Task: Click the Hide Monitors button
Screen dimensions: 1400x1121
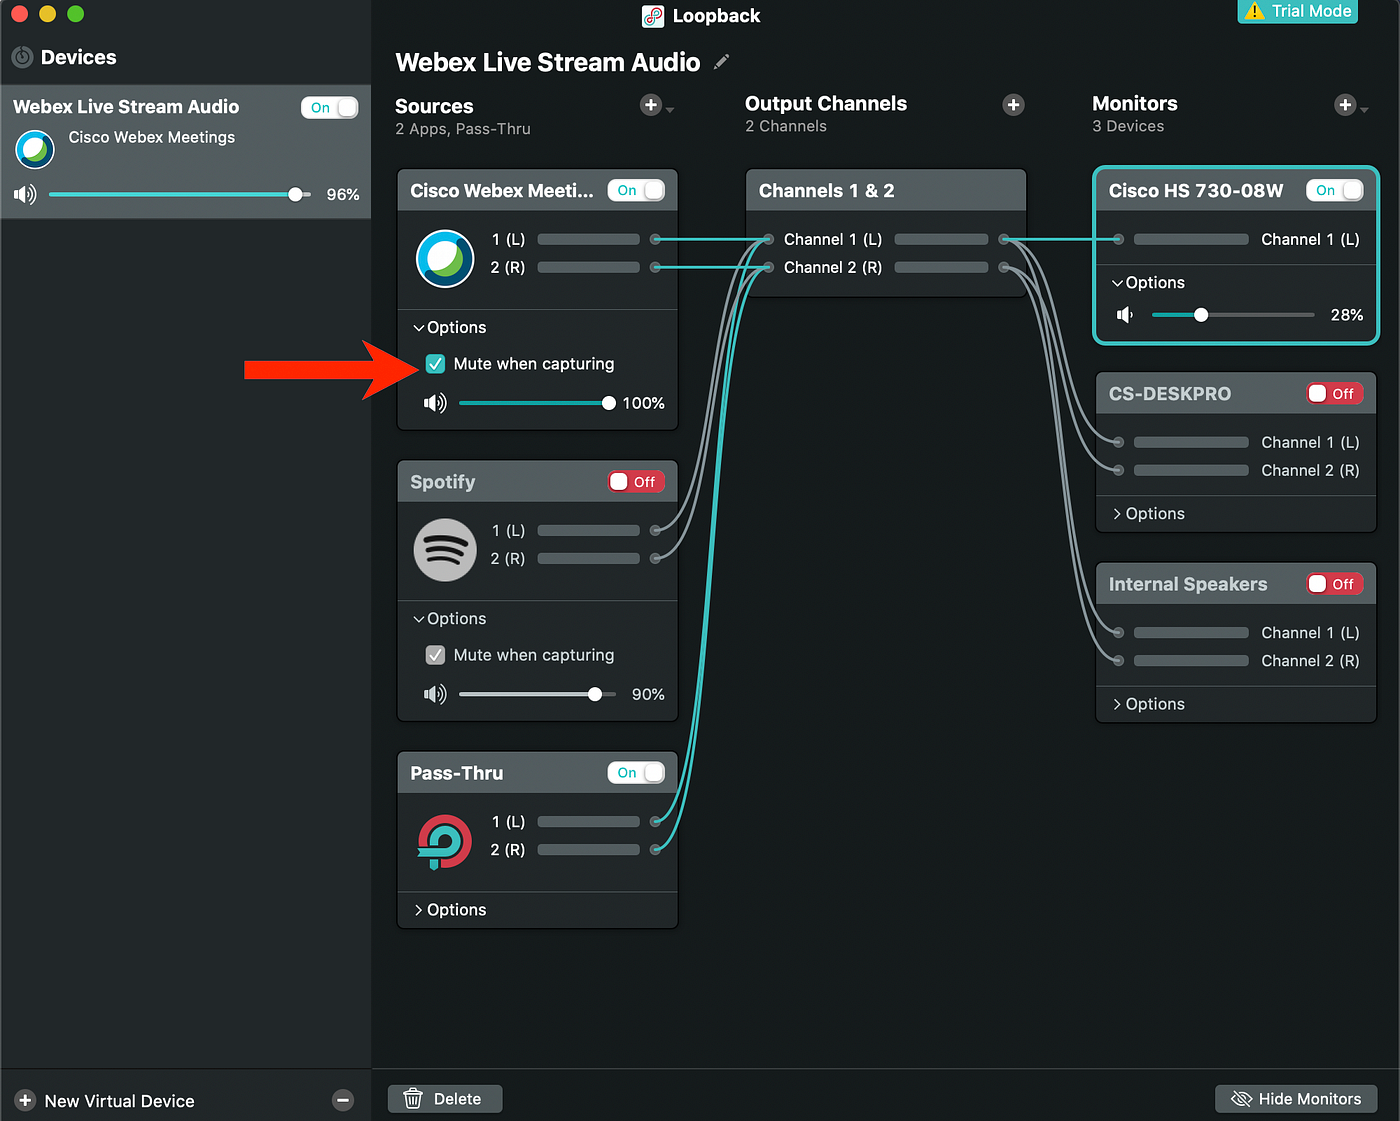Action: coord(1296,1099)
